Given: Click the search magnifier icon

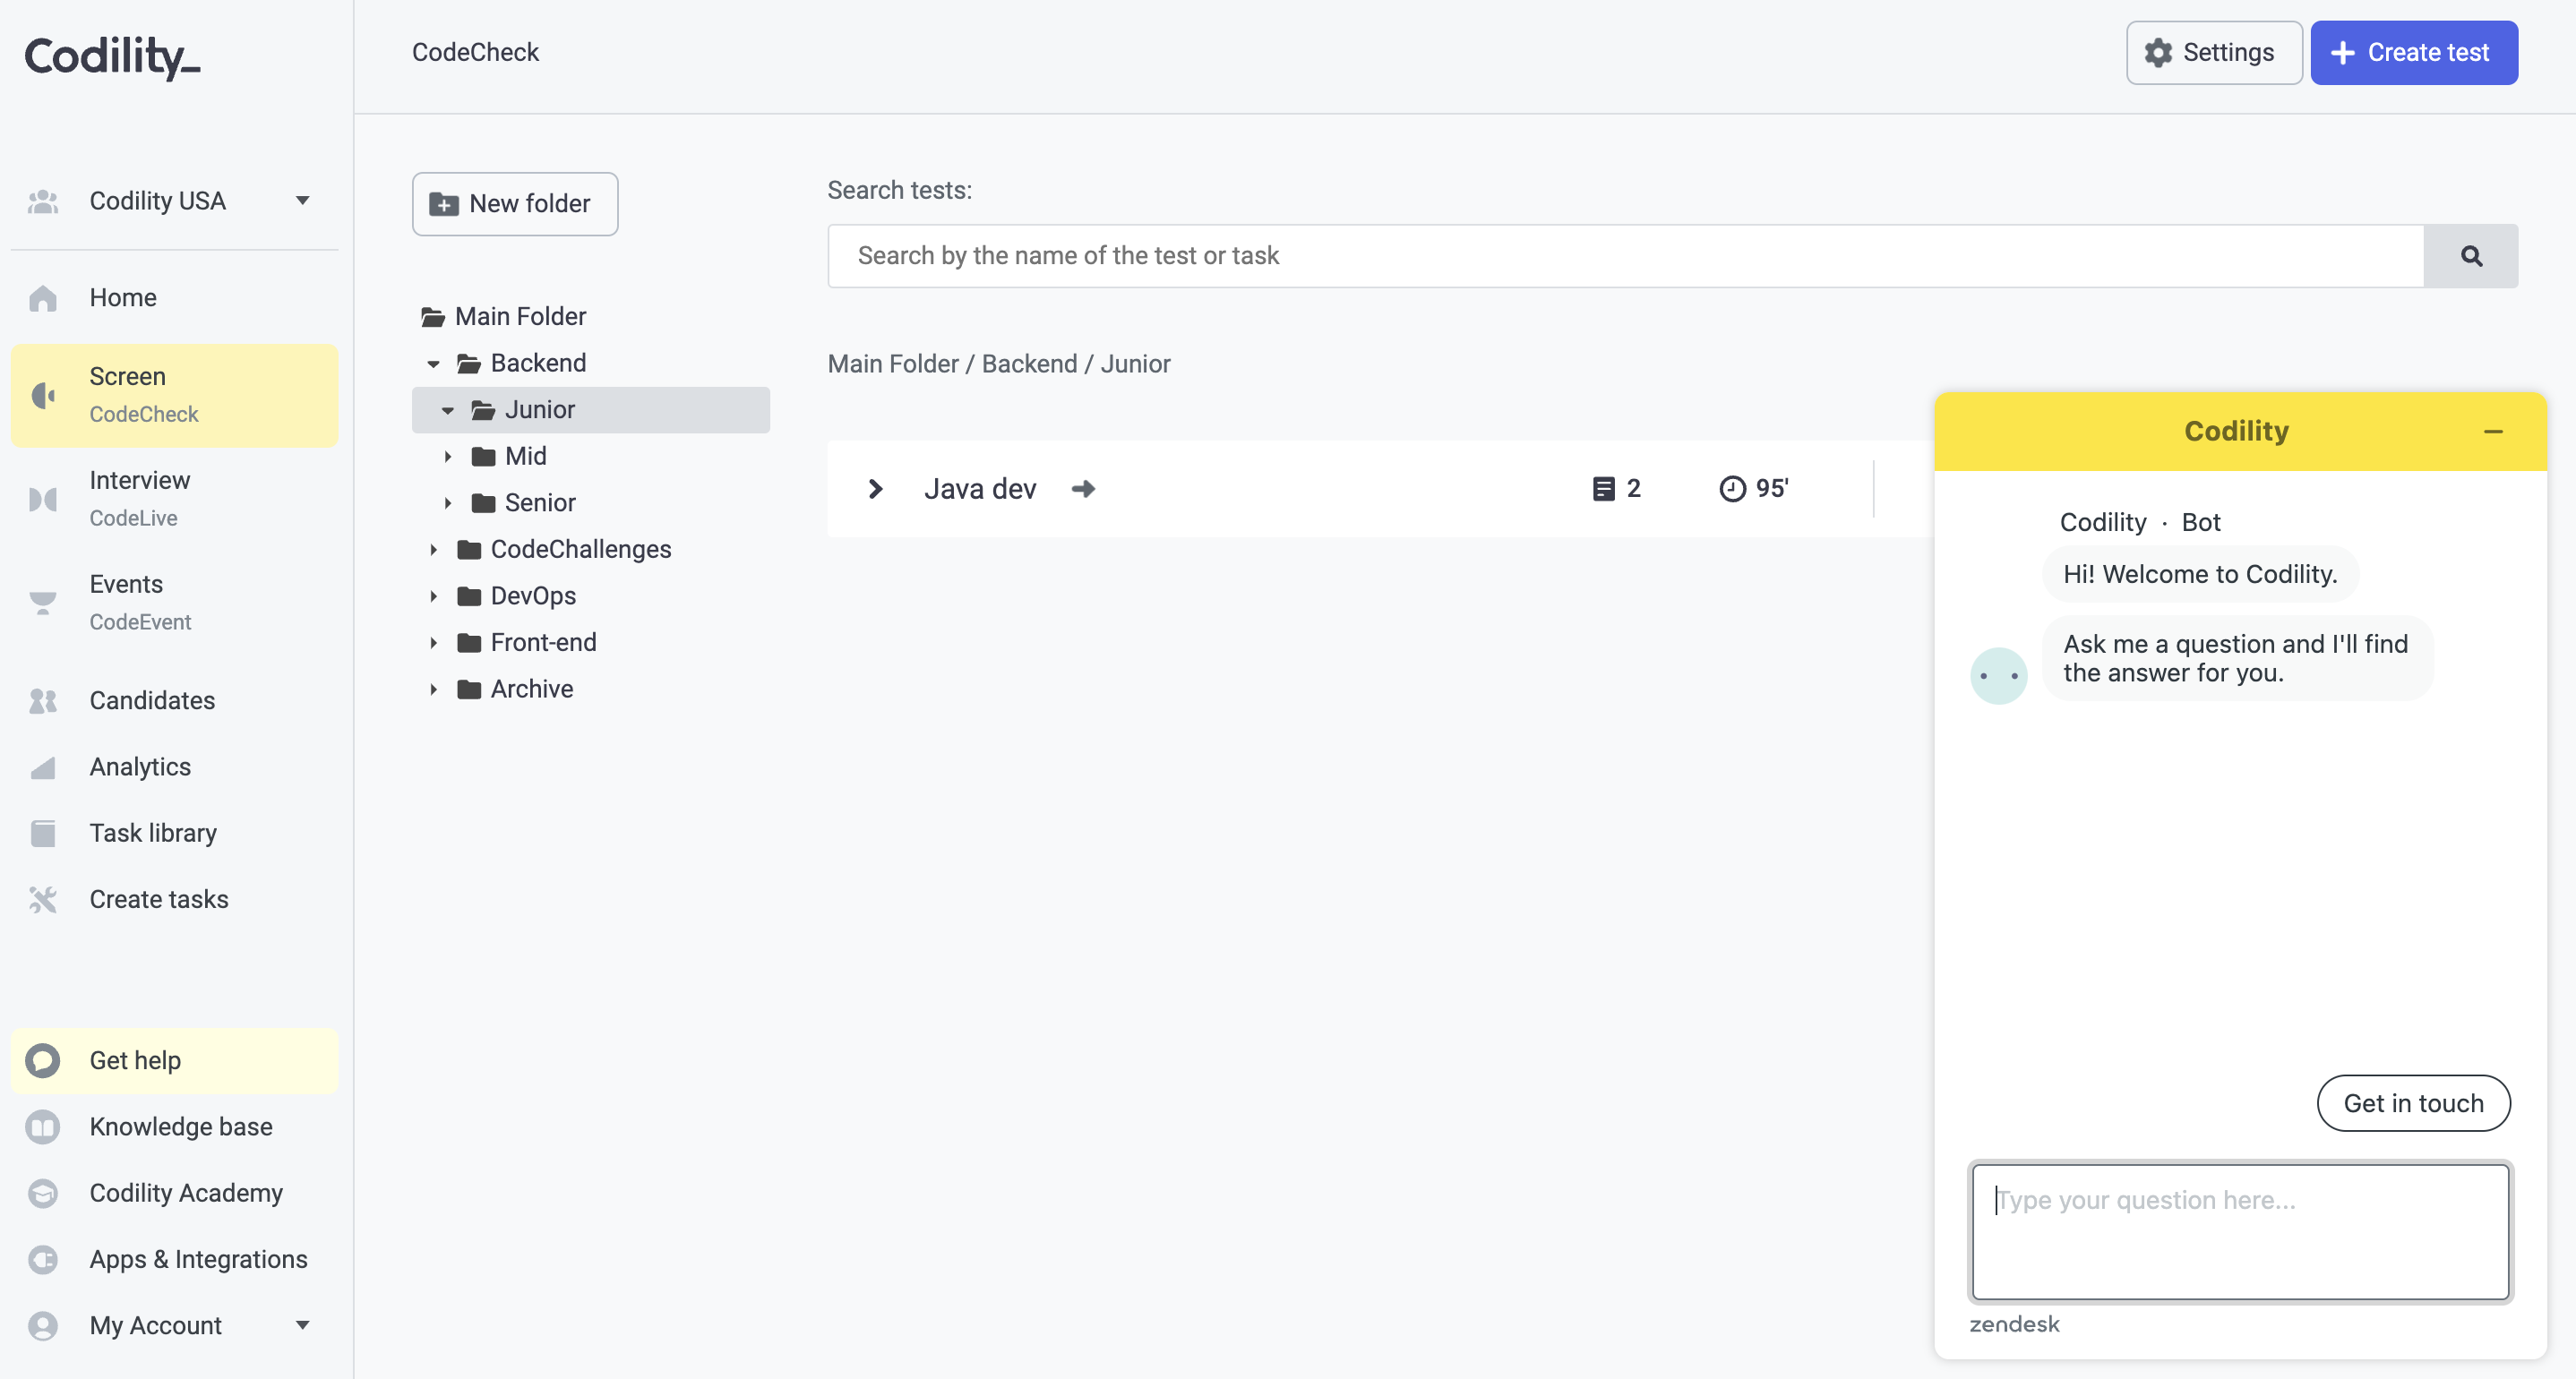Looking at the screenshot, I should click(2471, 256).
